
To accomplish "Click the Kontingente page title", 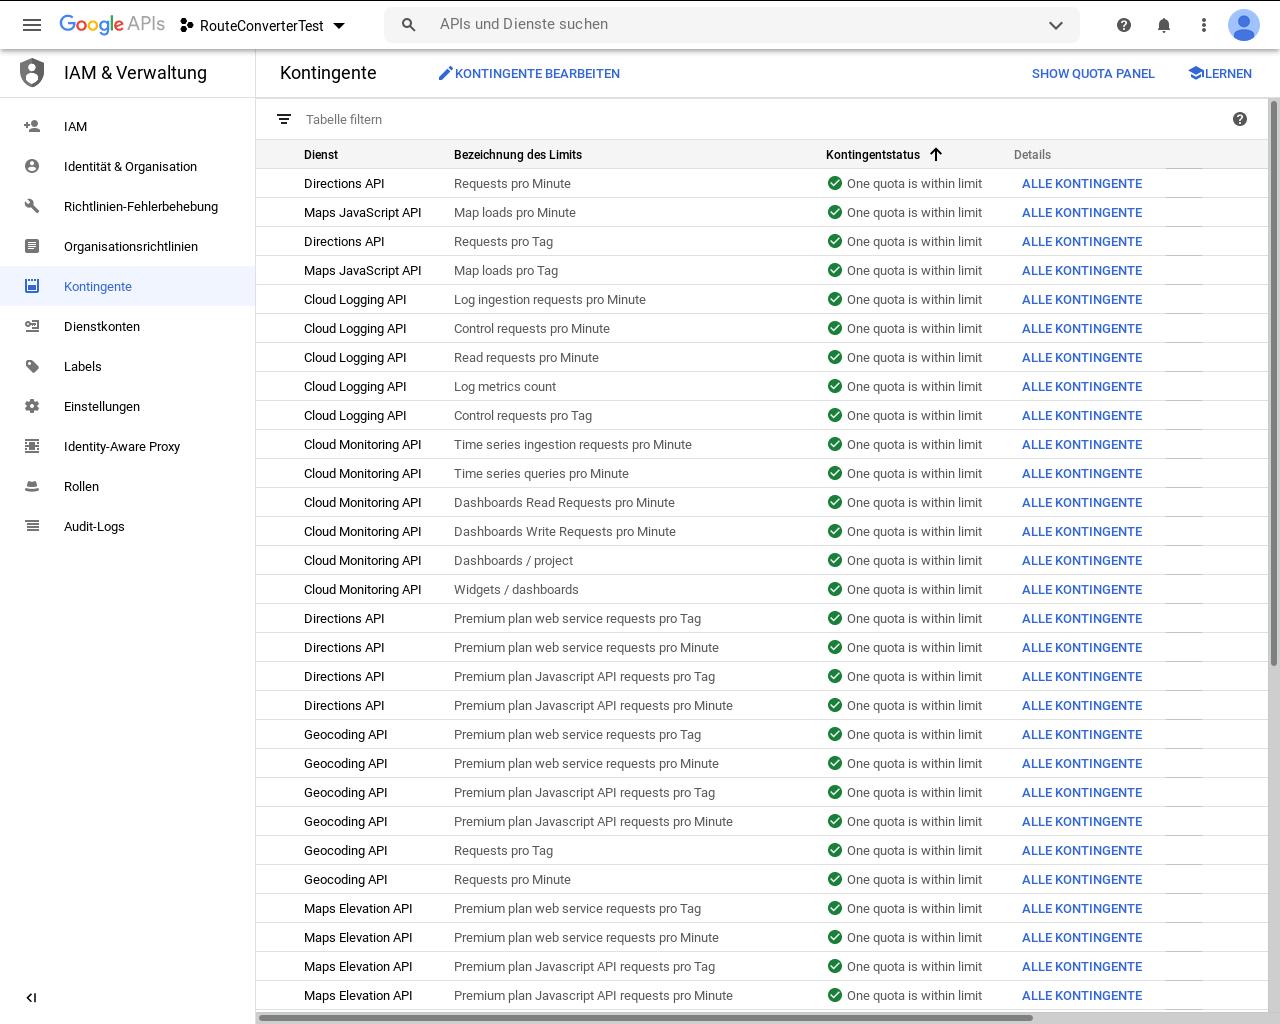I will pos(328,73).
